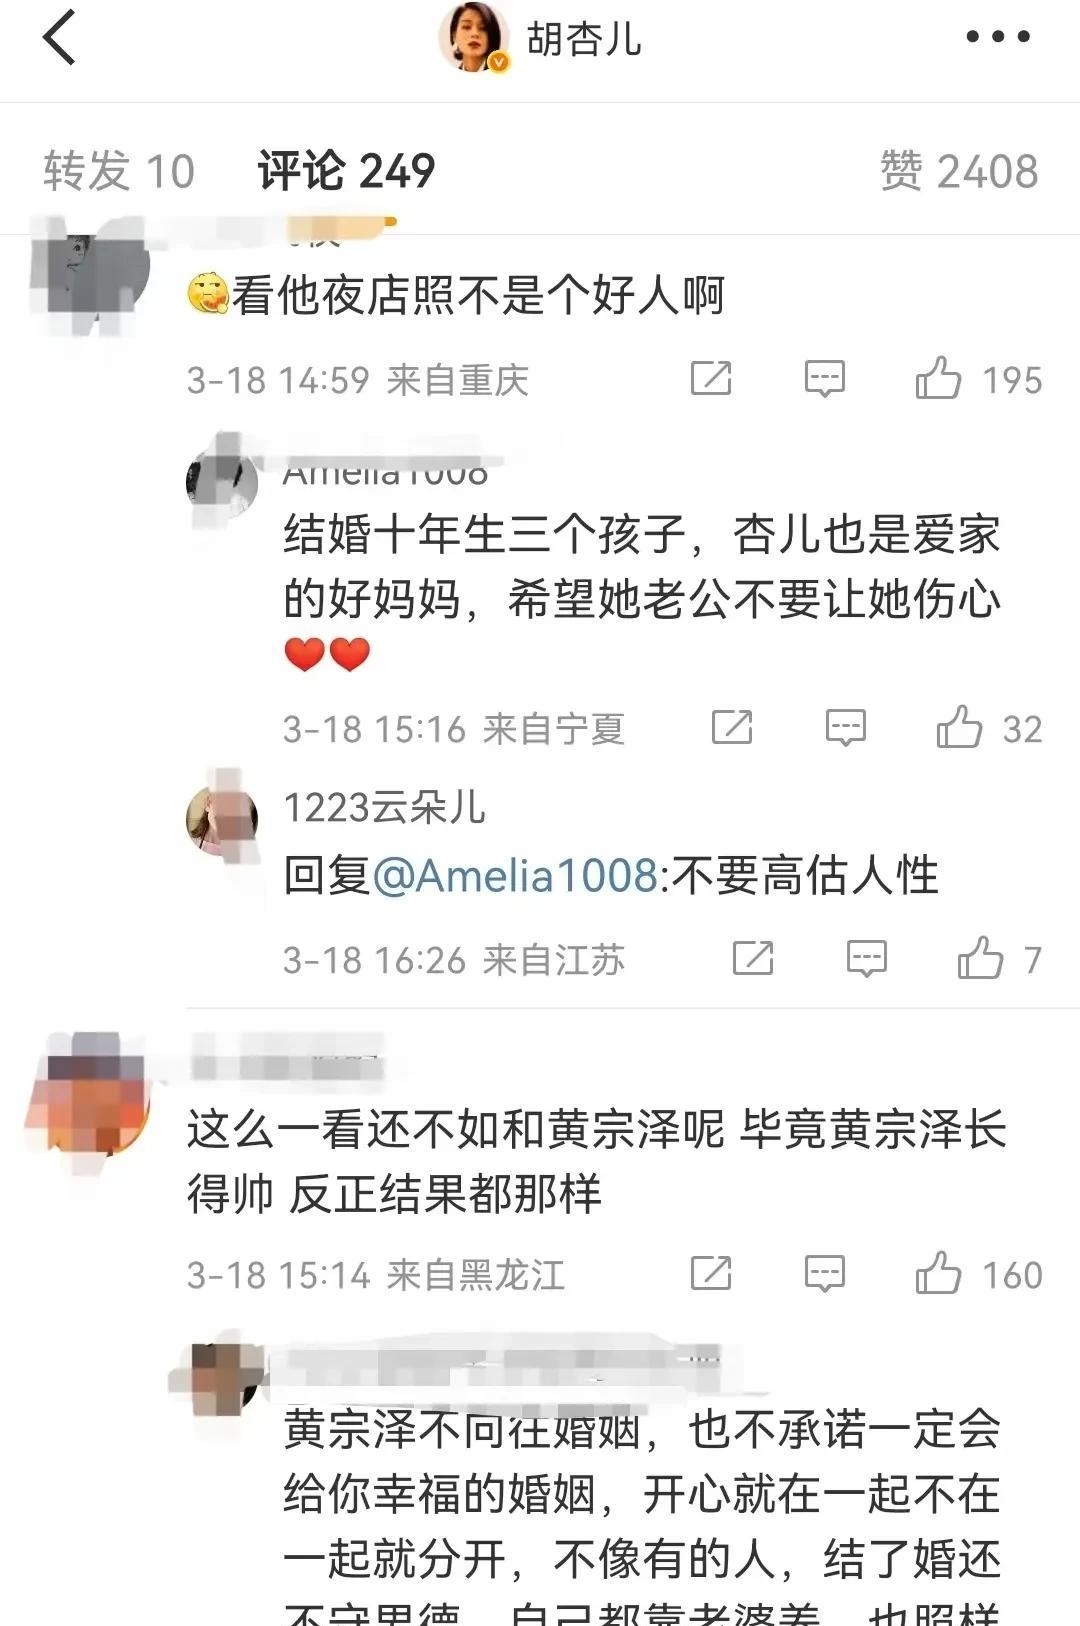Repost the 15:14 comment from 黑龙江
Image resolution: width=1080 pixels, height=1626 pixels.
coord(711,1274)
